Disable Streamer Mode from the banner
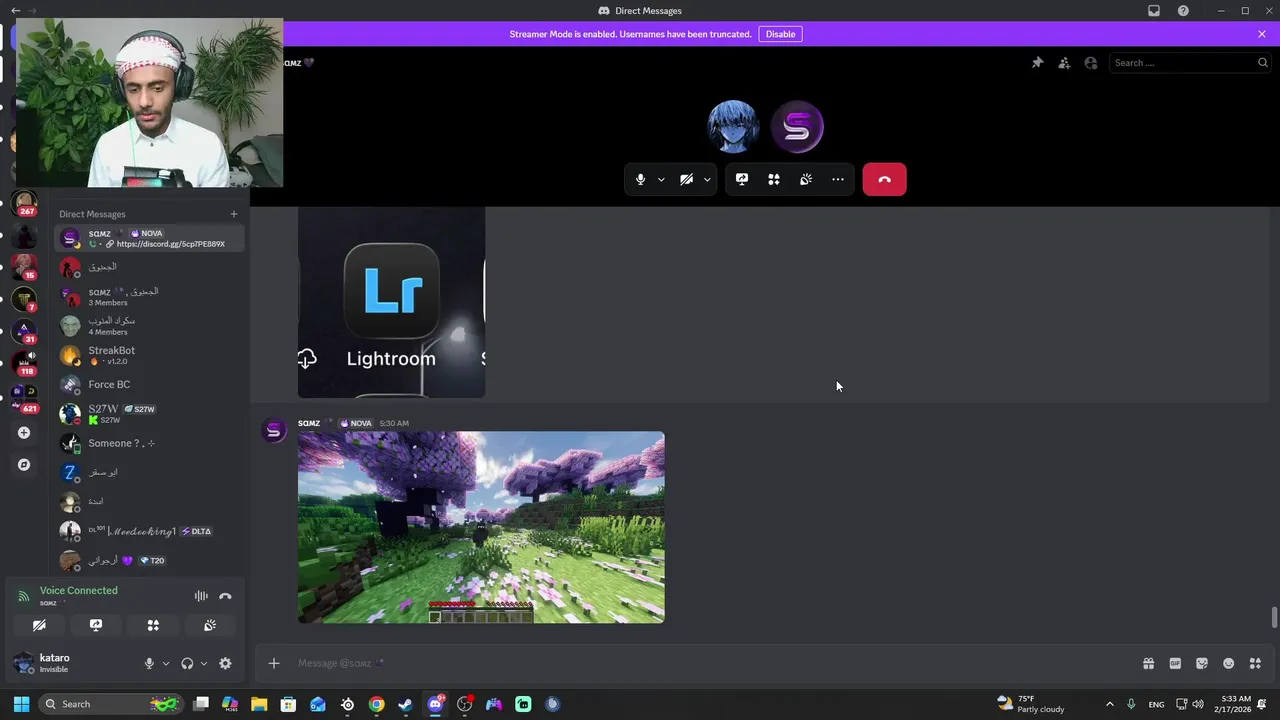Image resolution: width=1280 pixels, height=720 pixels. coord(780,34)
